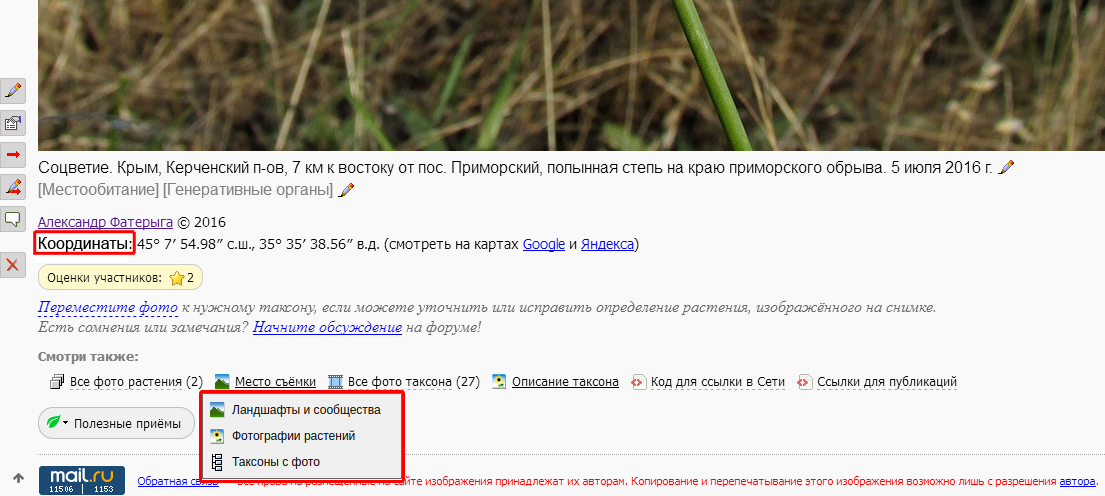Screen dimensions: 1105x496
Task: Click the red X delete icon
Action: [x=13, y=265]
